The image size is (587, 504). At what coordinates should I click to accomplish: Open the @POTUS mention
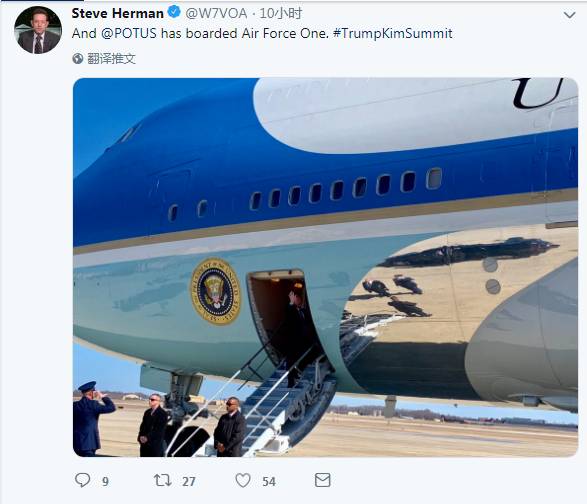pyautogui.click(x=129, y=33)
